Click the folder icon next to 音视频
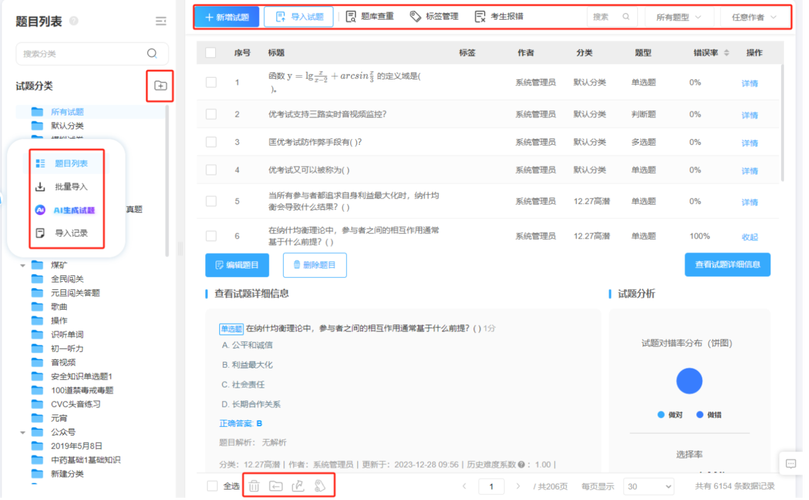Viewport: 809px width, 500px height. tap(37, 362)
